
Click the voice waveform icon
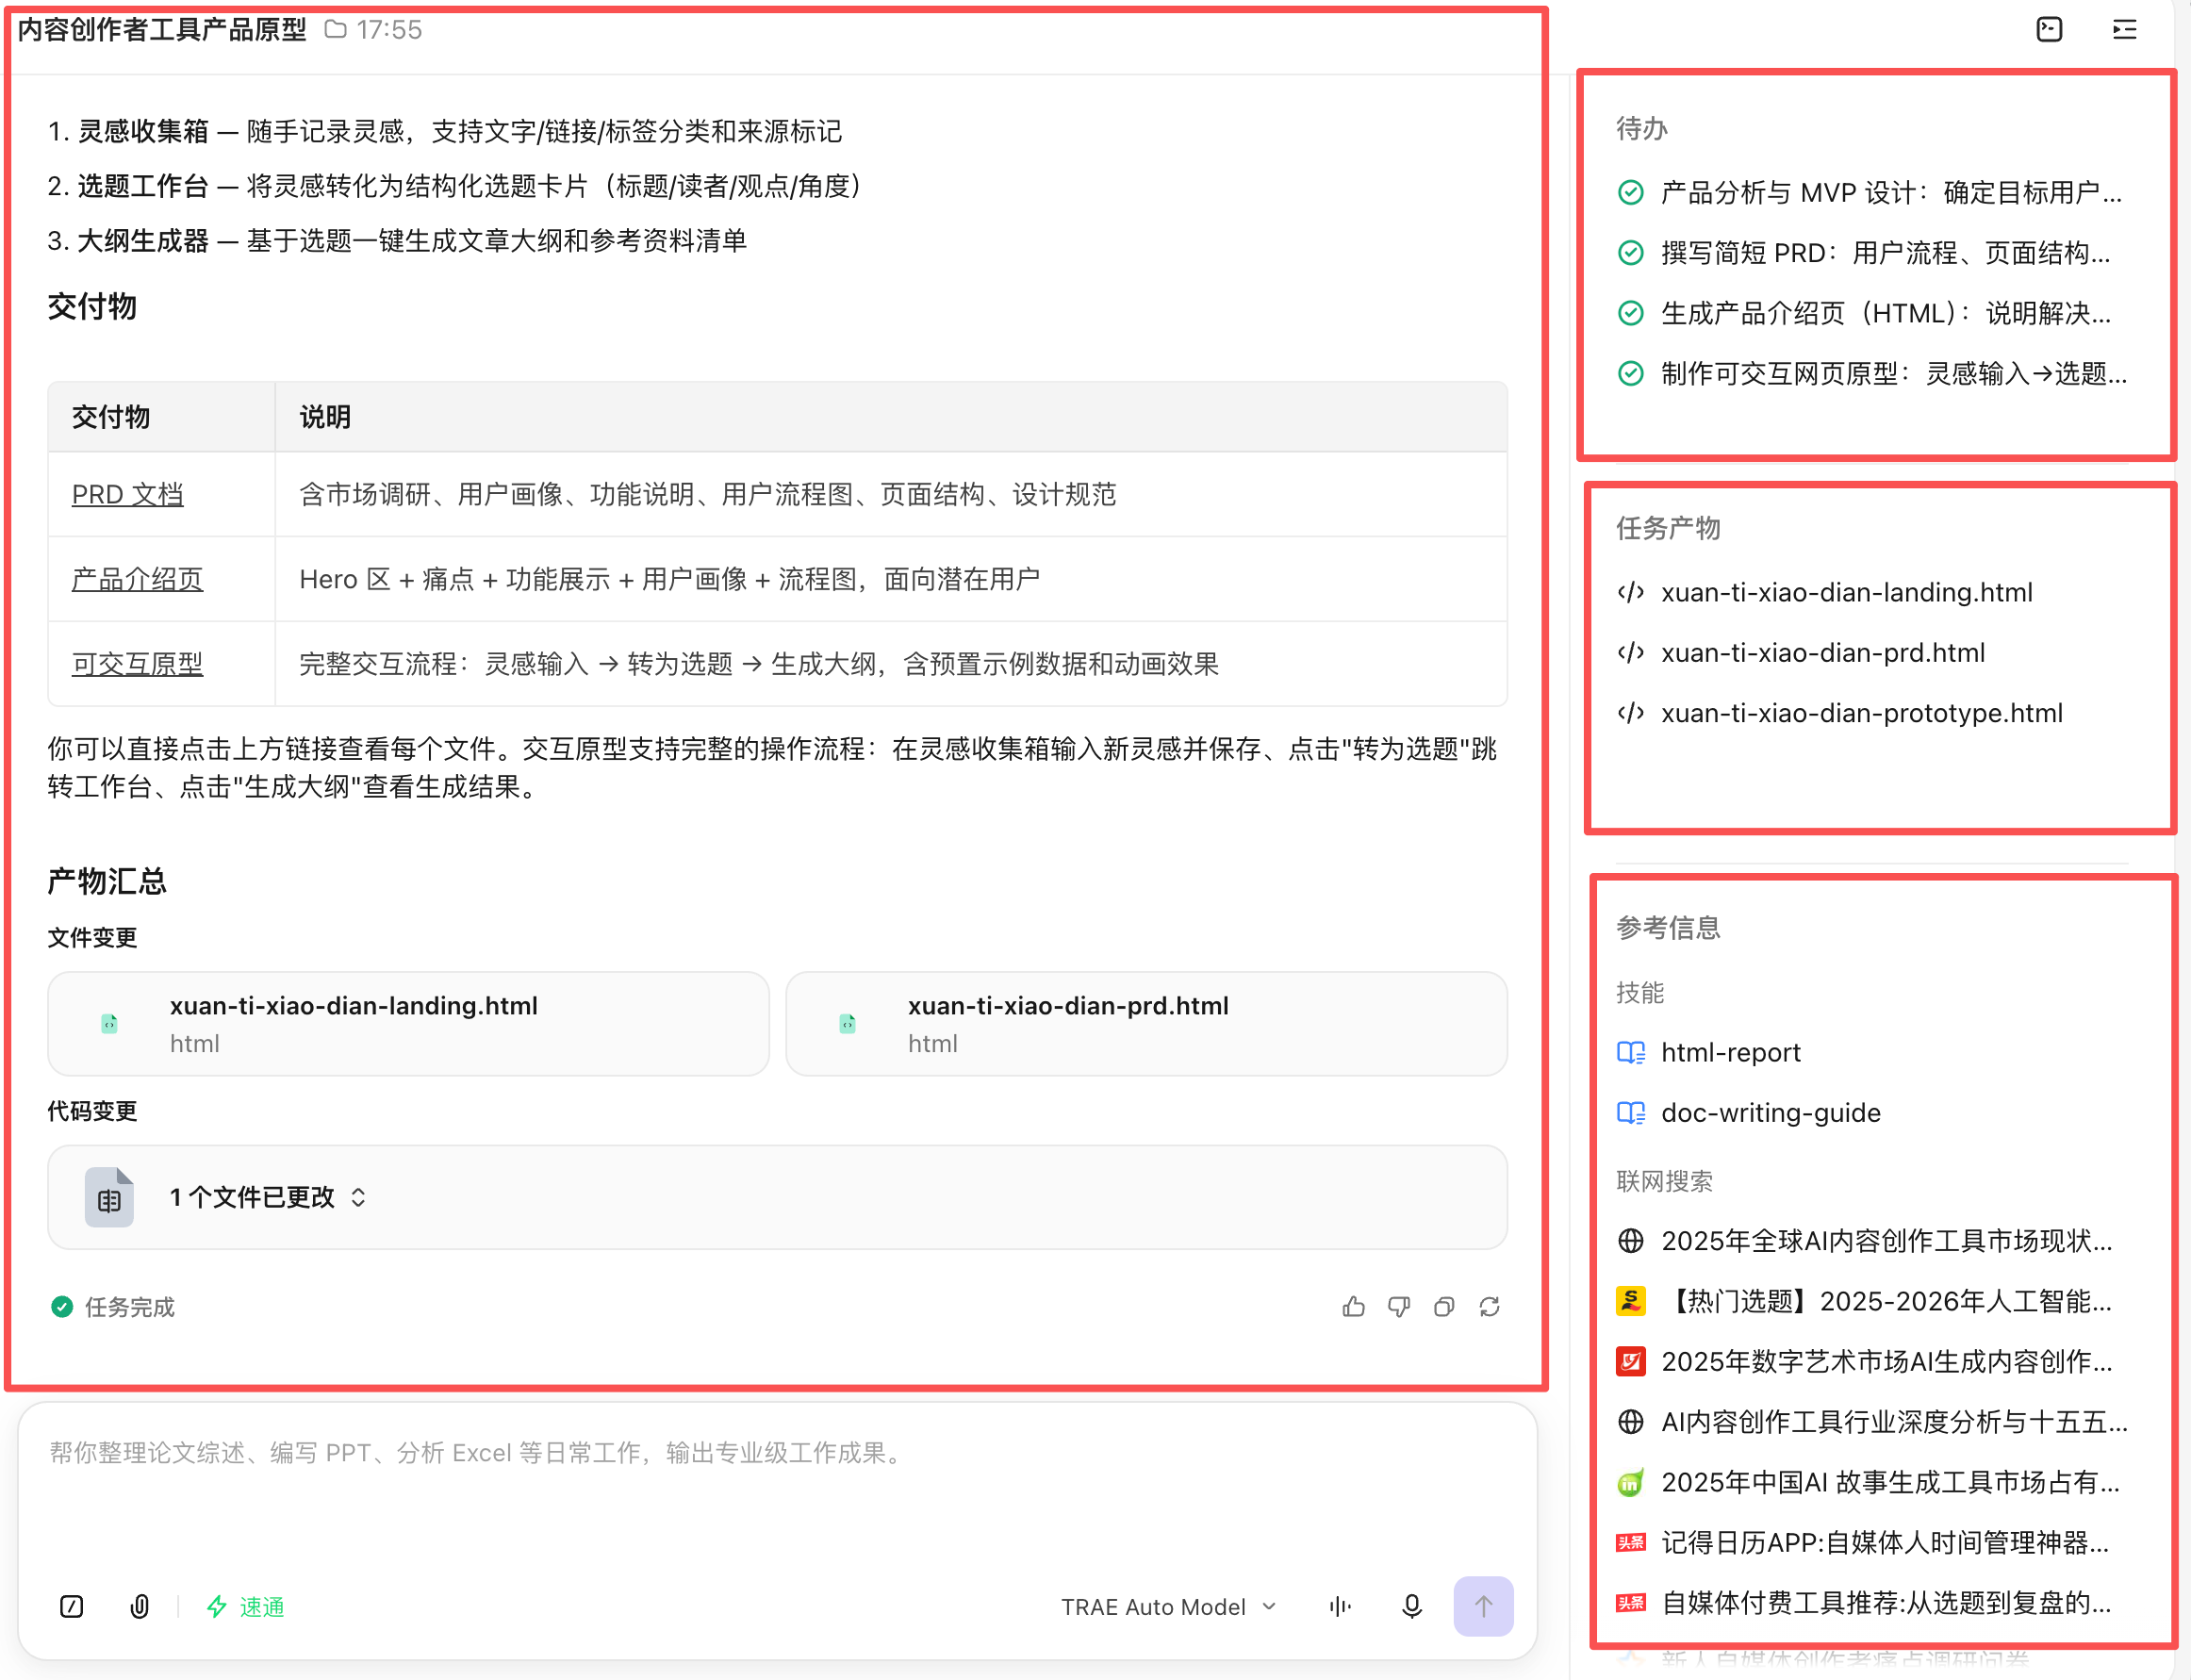[1340, 1607]
